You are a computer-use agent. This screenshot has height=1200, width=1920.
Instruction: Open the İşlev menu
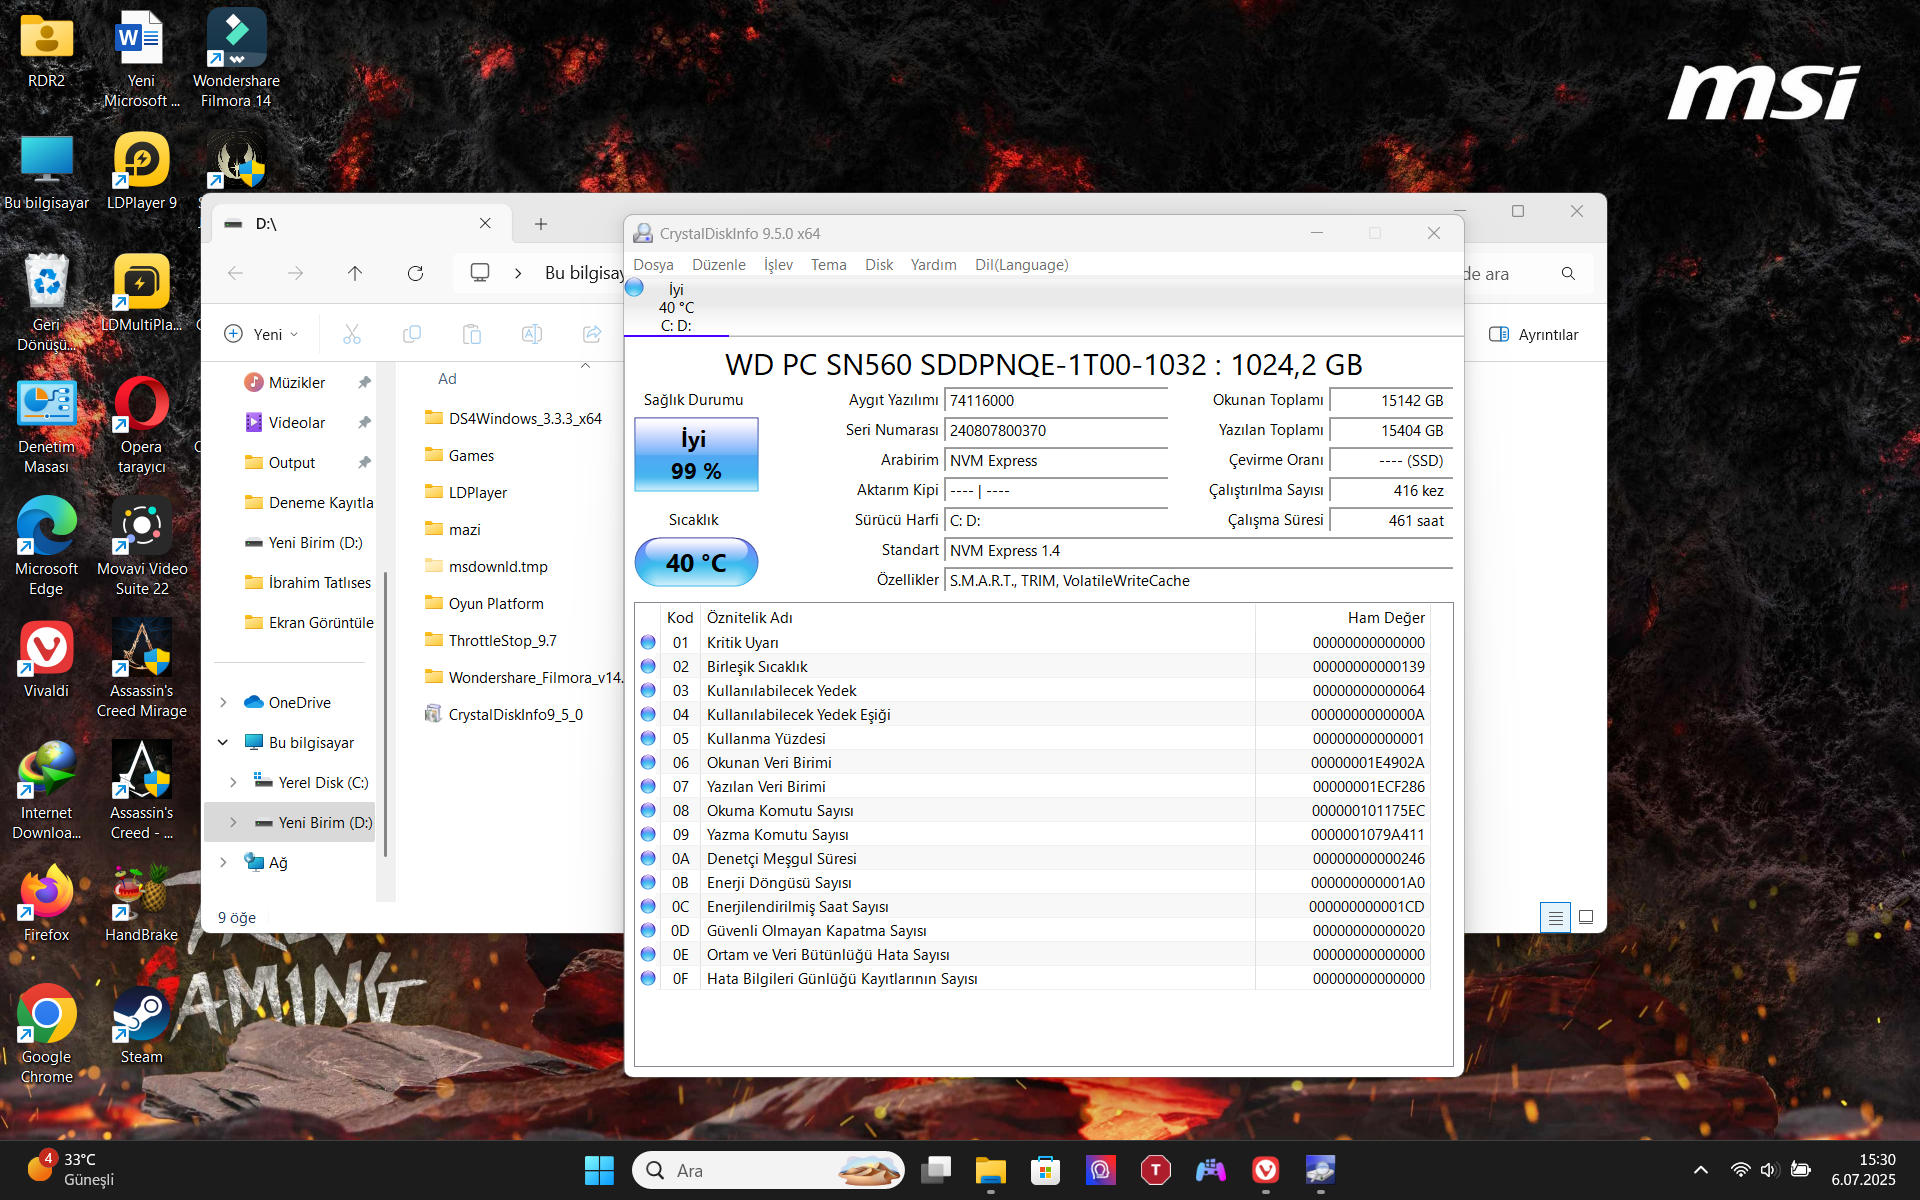[778, 265]
